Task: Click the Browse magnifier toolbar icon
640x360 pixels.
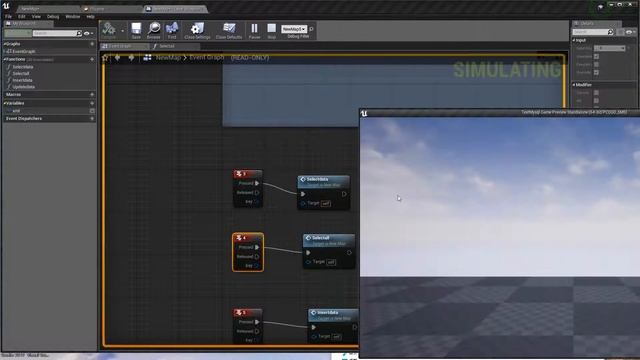Action: [x=154, y=31]
